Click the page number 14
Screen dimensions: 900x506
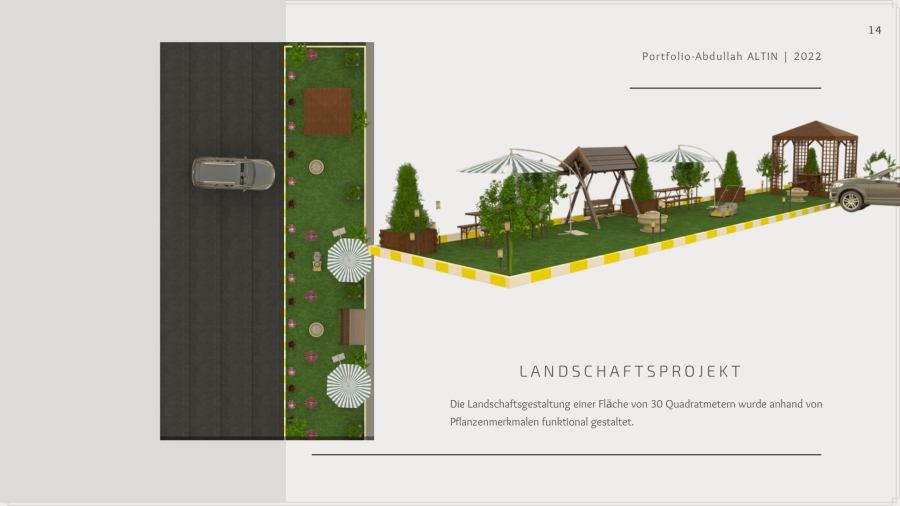[x=875, y=30]
